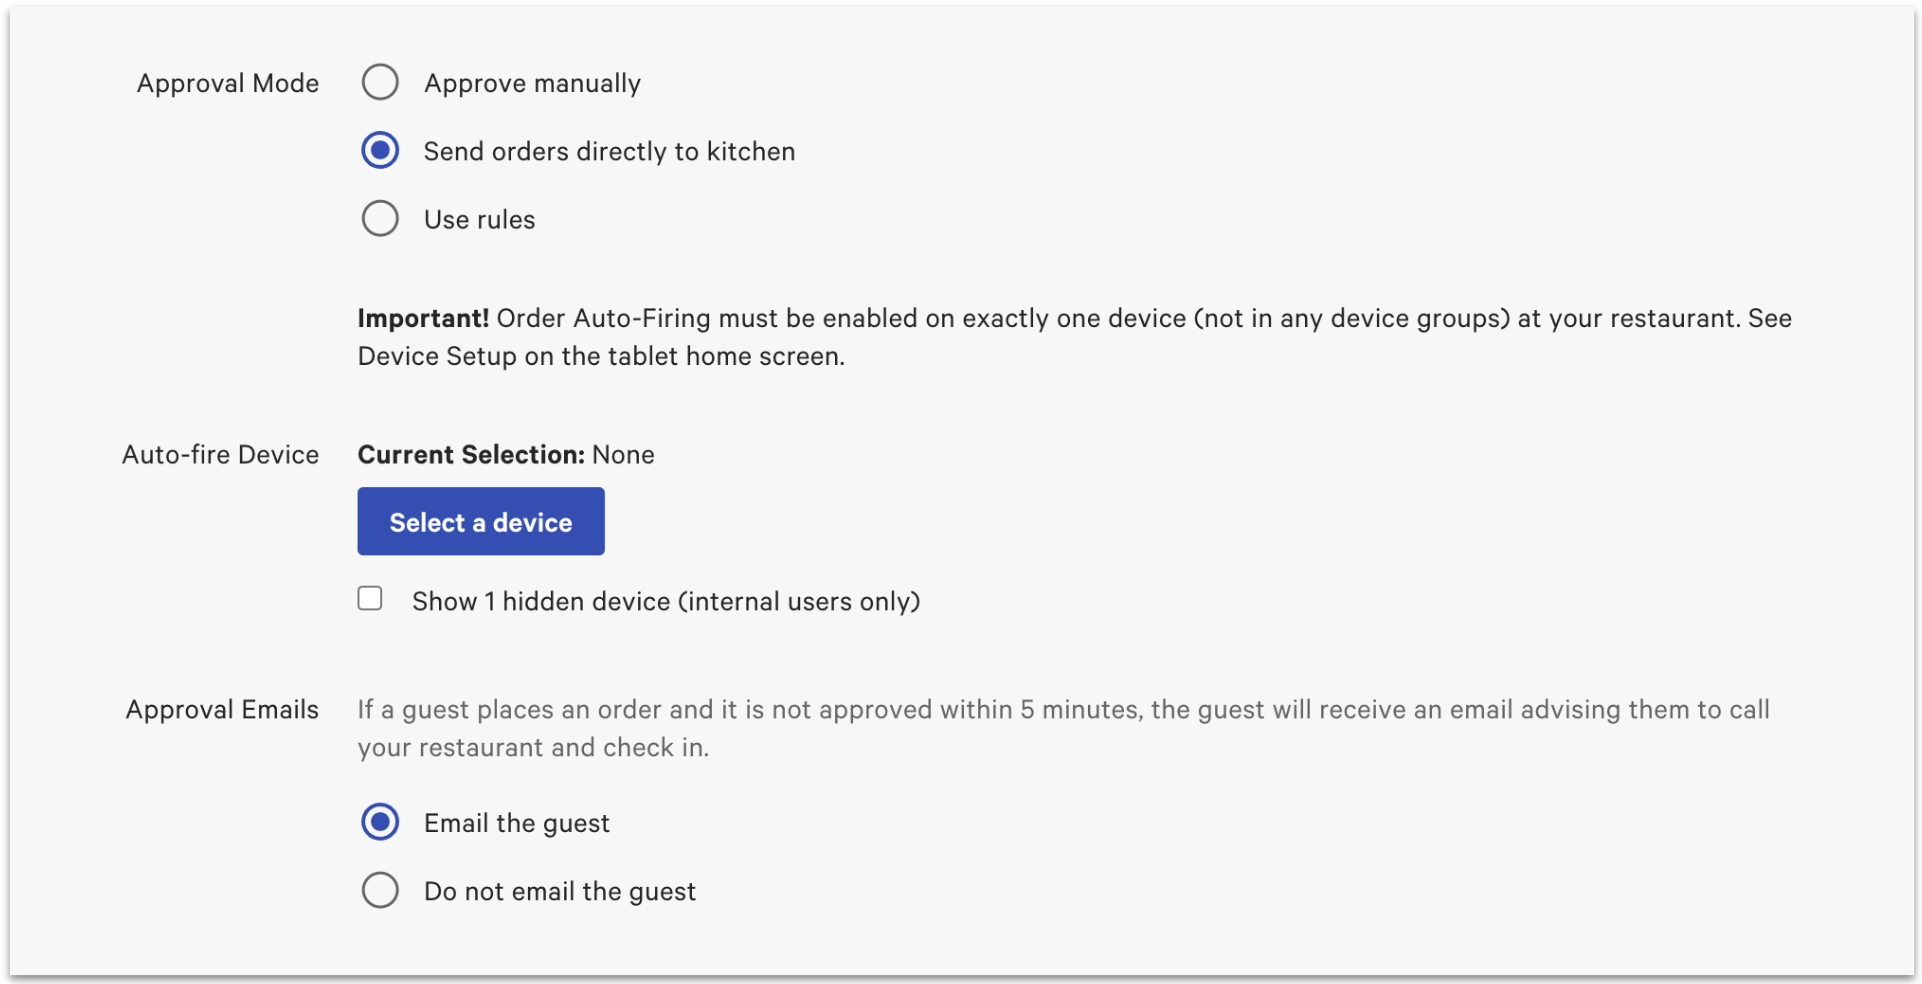The width and height of the screenshot is (1922, 984).
Task: Click the bold "Important!" notice text
Action: [x=423, y=318]
